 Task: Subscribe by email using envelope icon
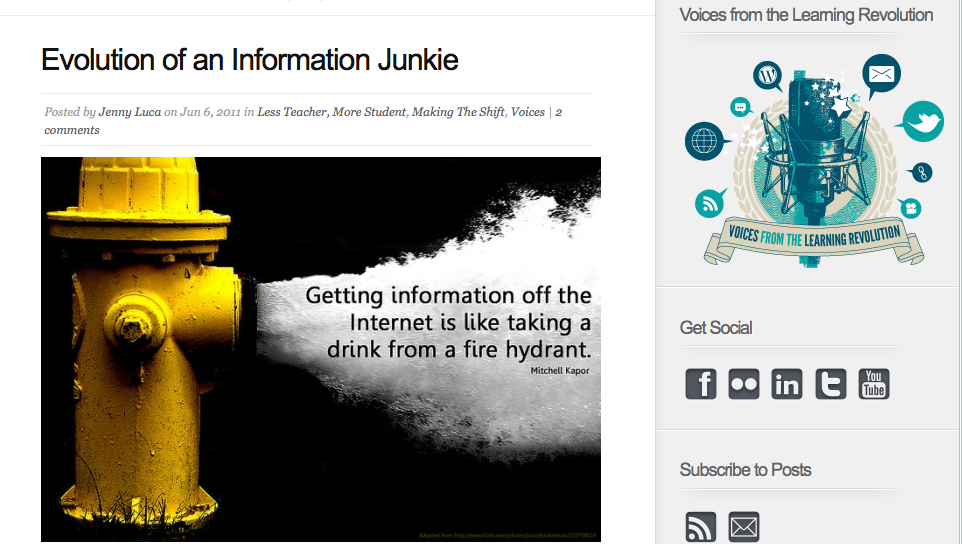click(744, 527)
